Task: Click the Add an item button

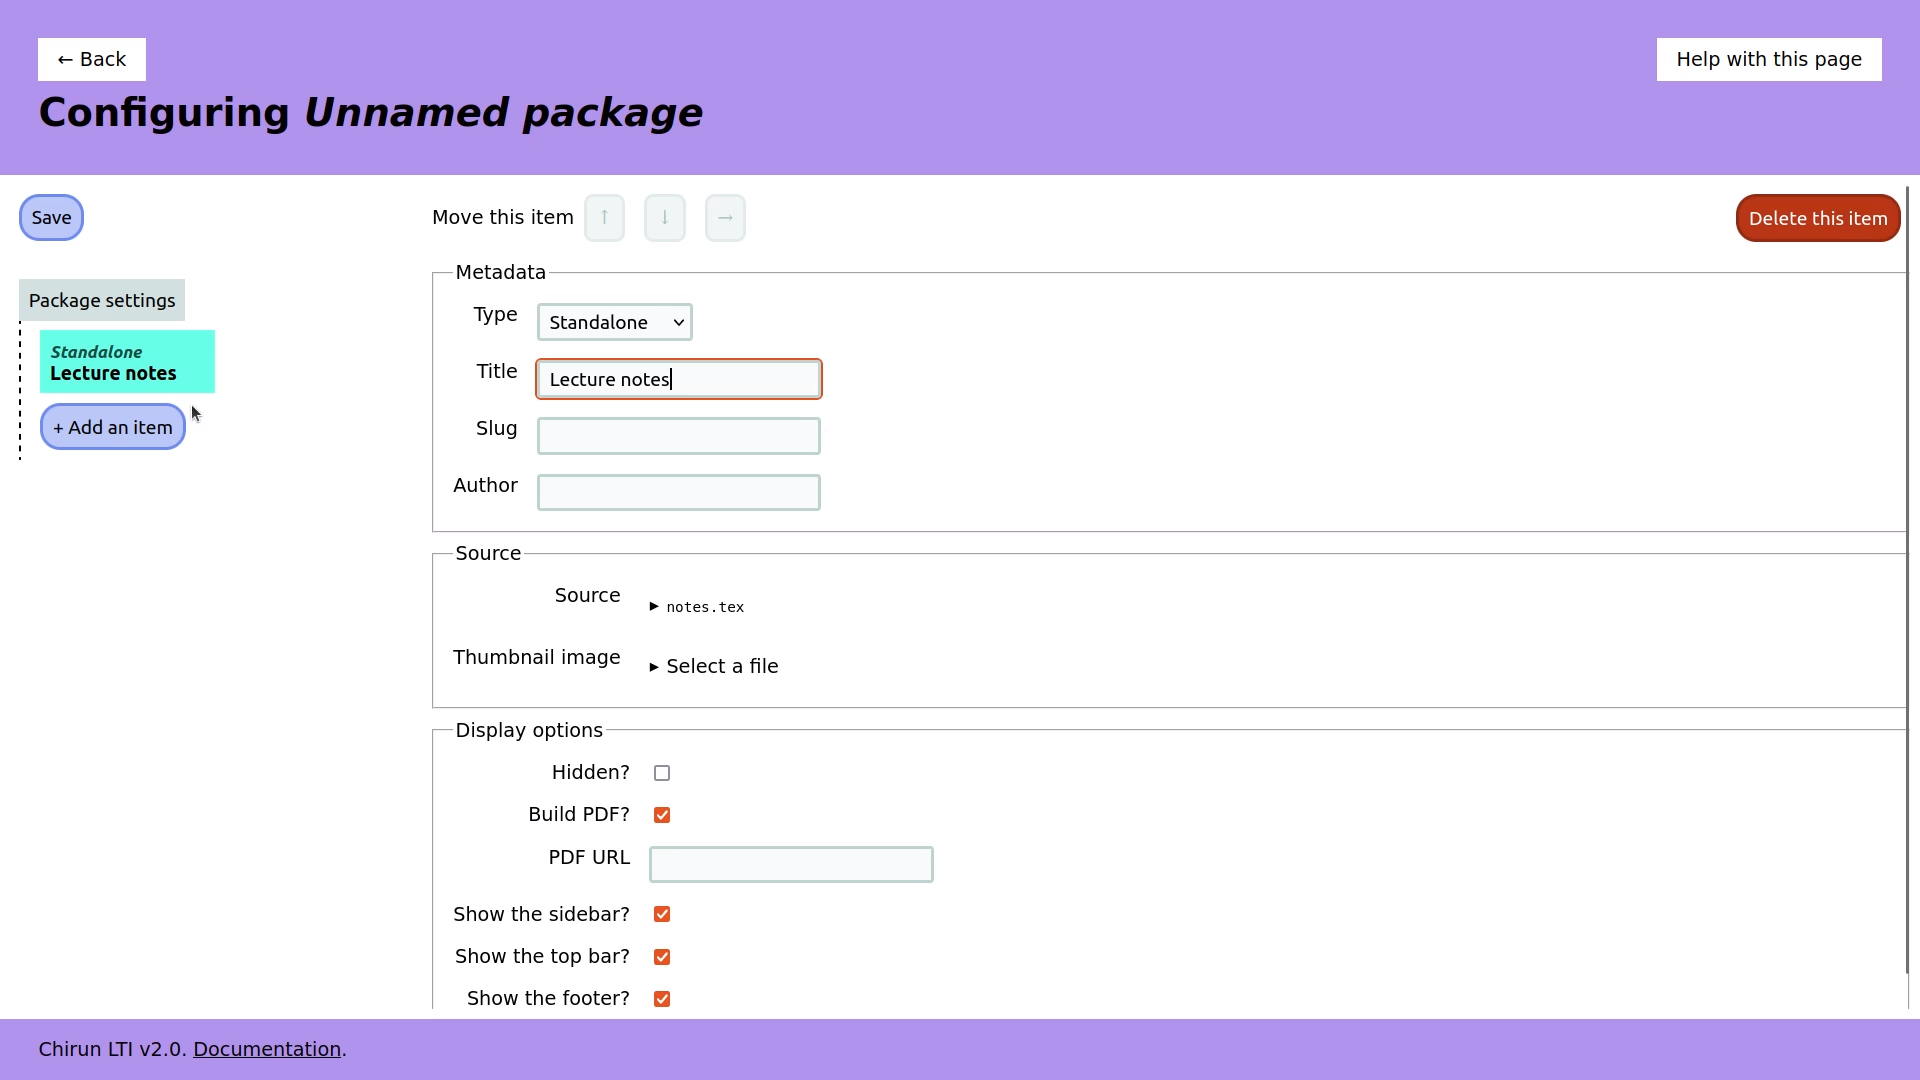Action: pyautogui.click(x=112, y=426)
